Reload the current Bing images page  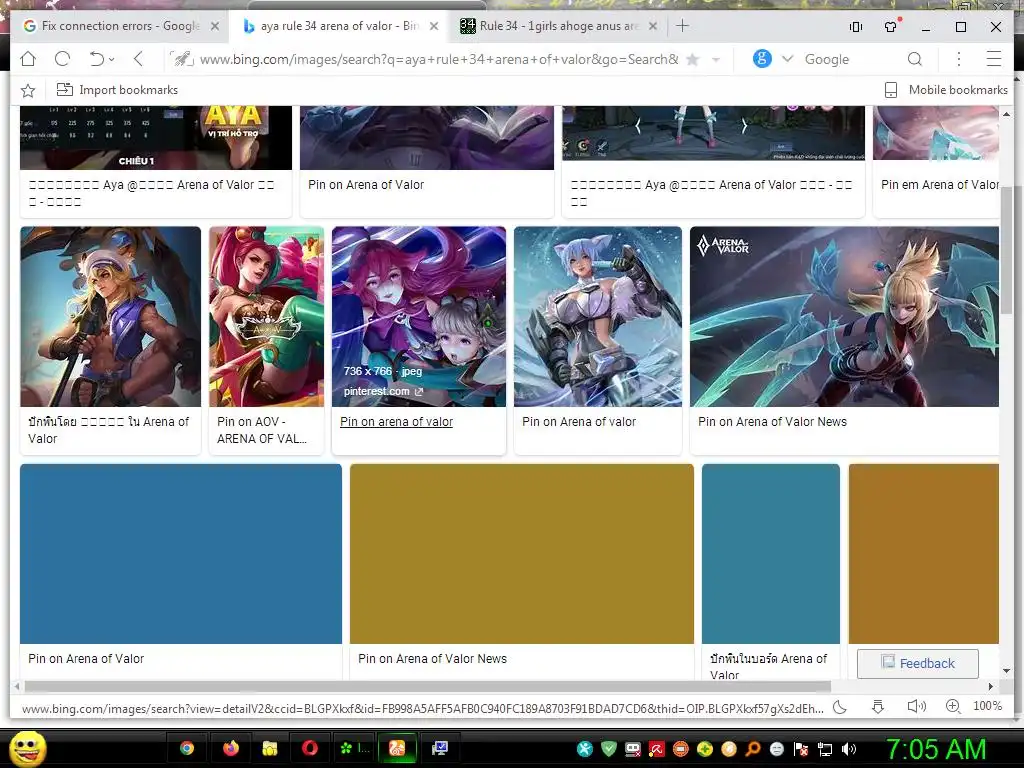(x=62, y=59)
